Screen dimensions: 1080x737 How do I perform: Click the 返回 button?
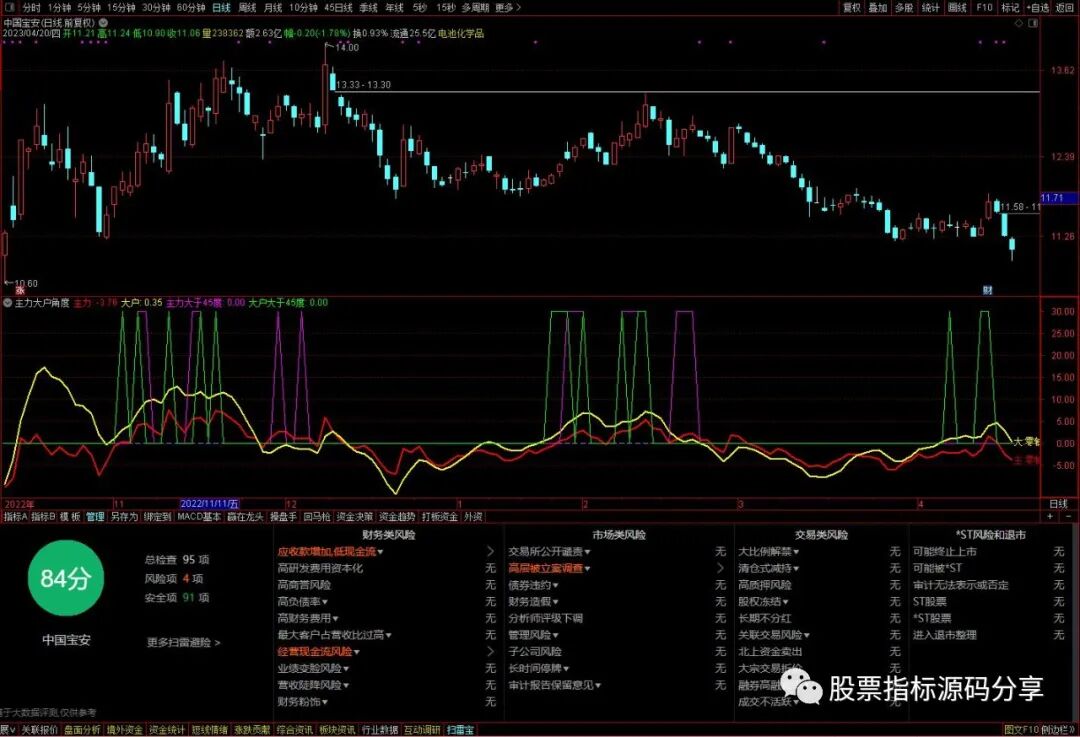click(x=1065, y=8)
